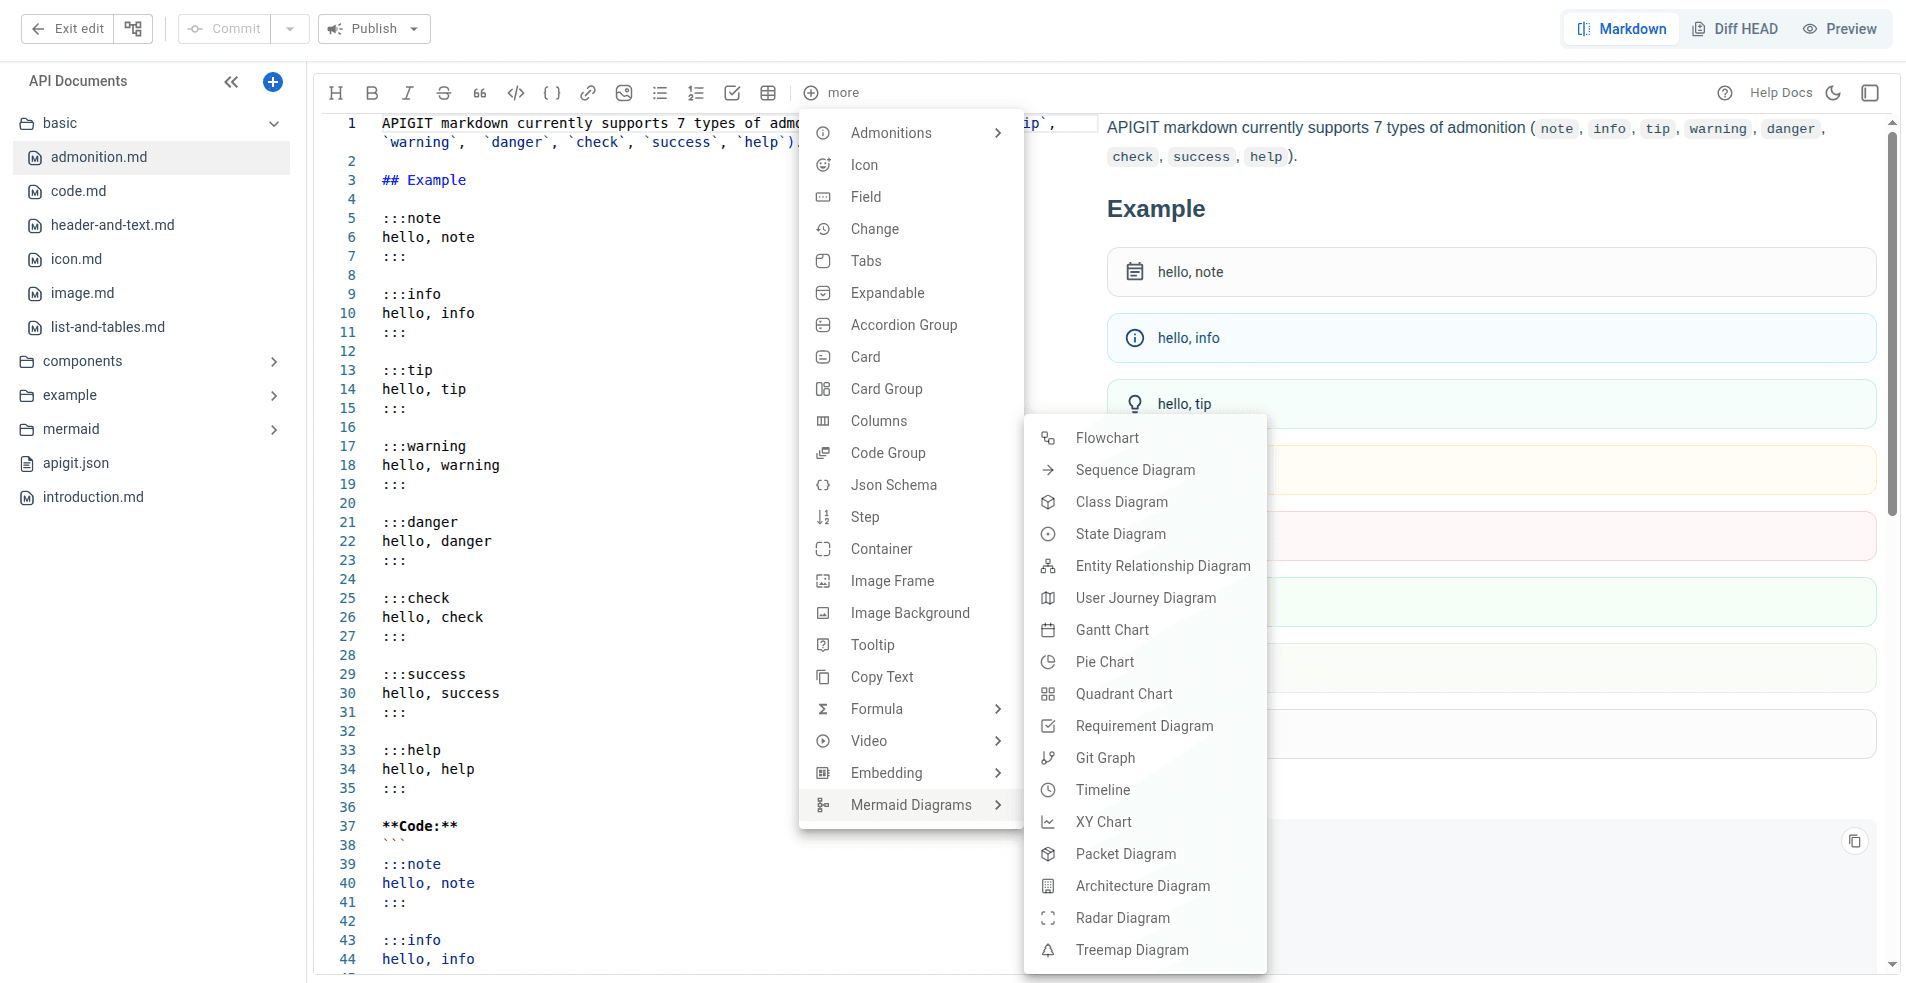Insert an Entity Relationship Diagram

[x=1145, y=566]
